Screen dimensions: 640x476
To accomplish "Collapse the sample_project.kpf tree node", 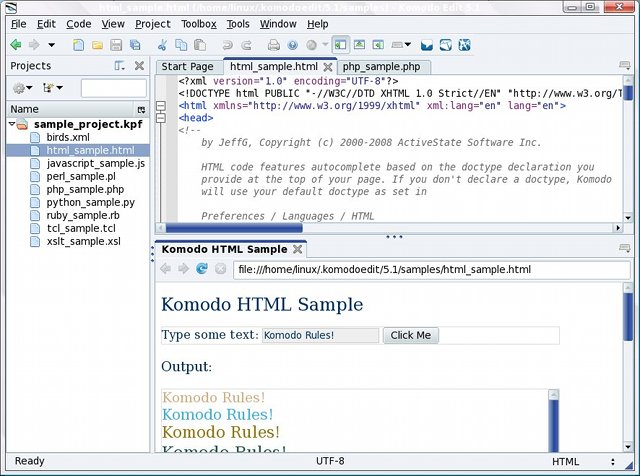I will click(x=12, y=124).
